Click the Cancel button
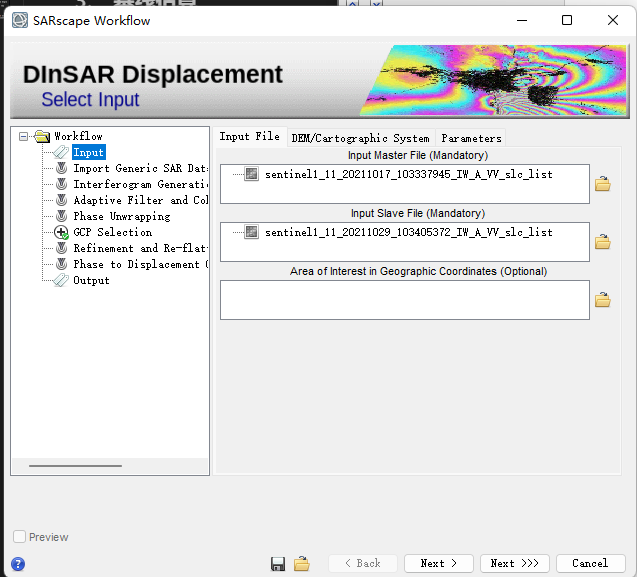Viewport: 637px width, 577px height. 590,563
